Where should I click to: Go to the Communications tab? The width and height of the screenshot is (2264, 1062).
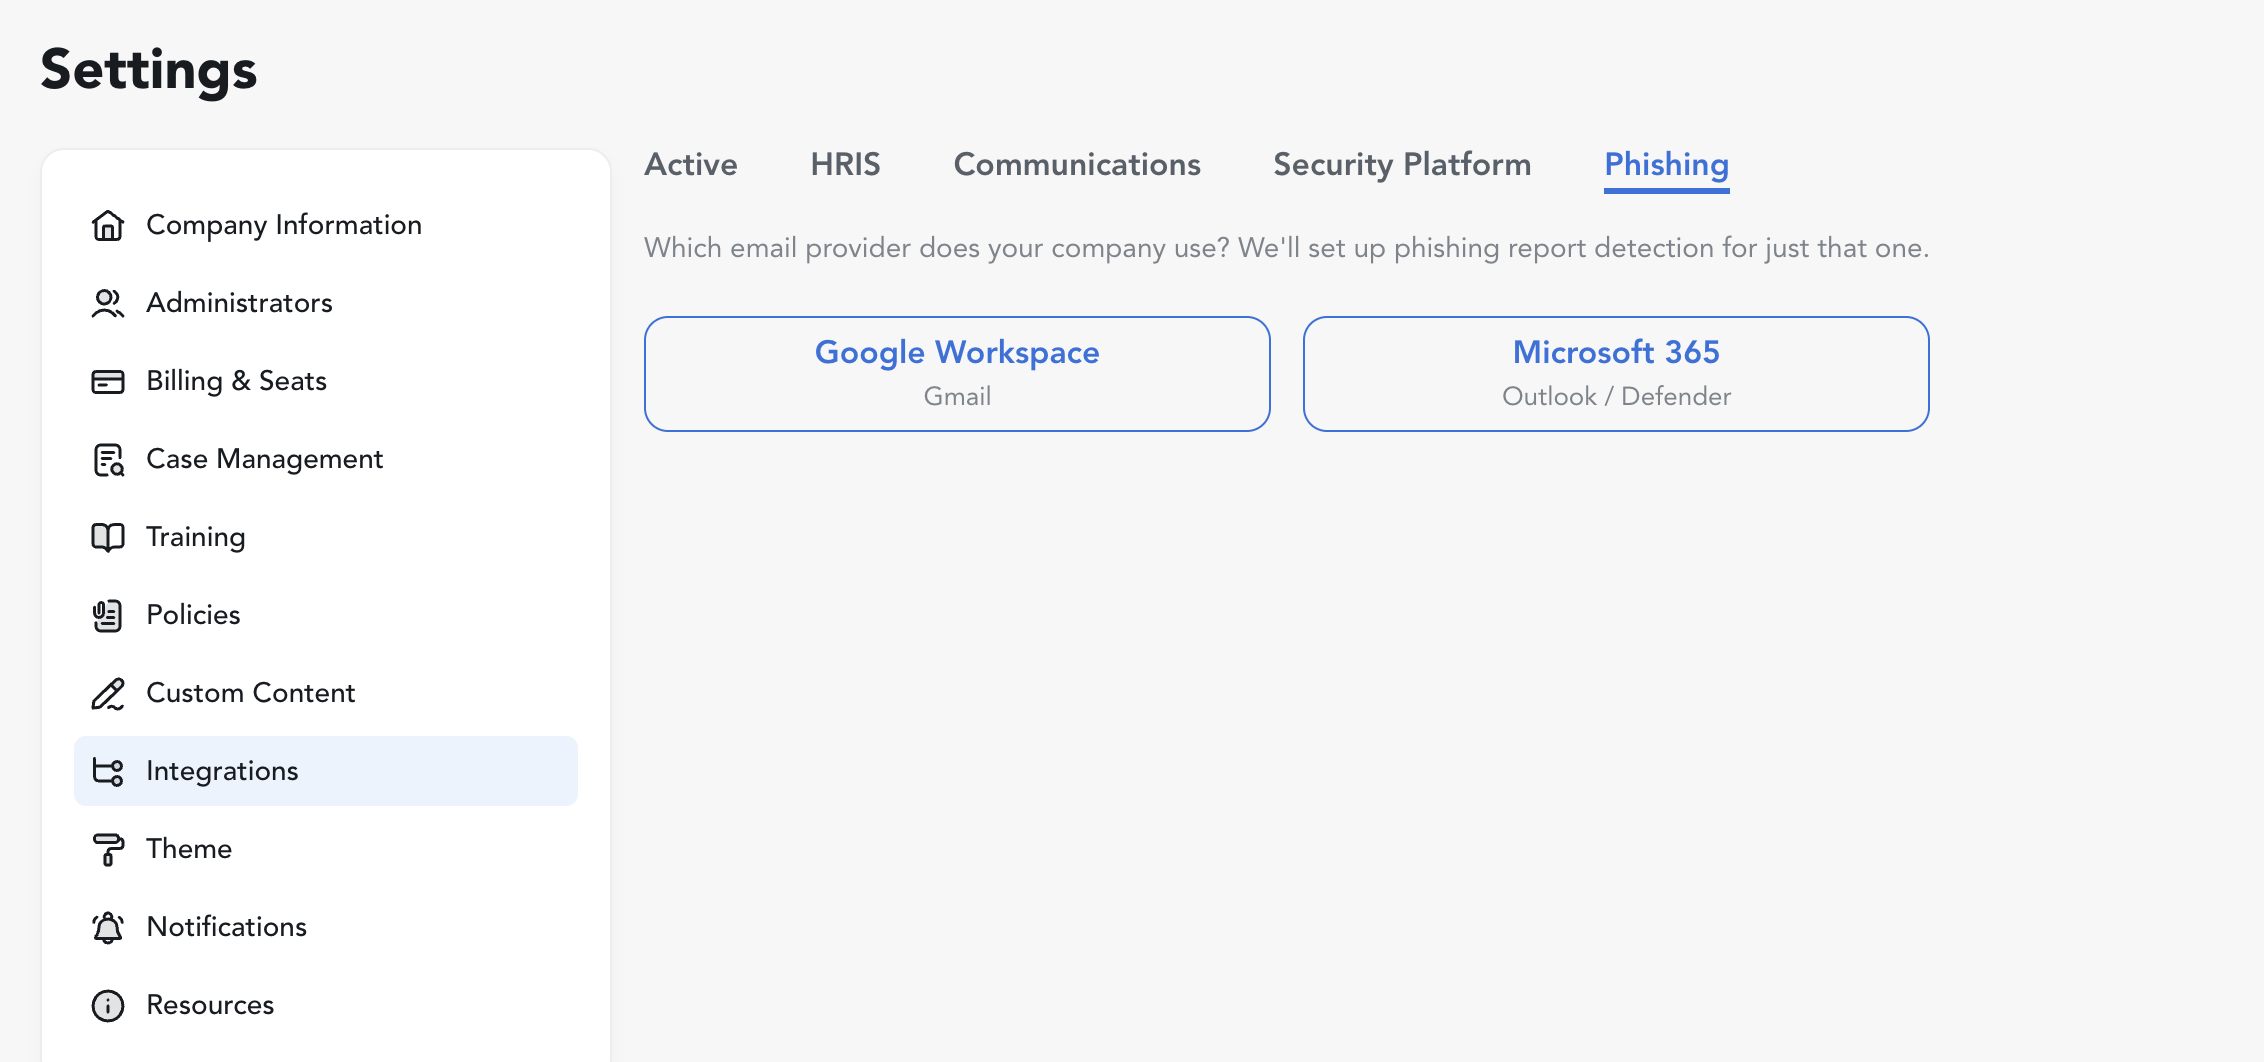(x=1077, y=164)
